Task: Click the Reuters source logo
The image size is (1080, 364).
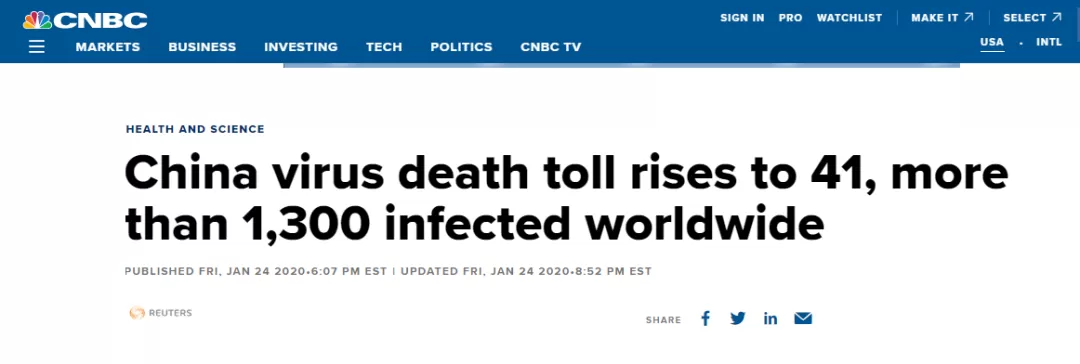Action: 160,313
